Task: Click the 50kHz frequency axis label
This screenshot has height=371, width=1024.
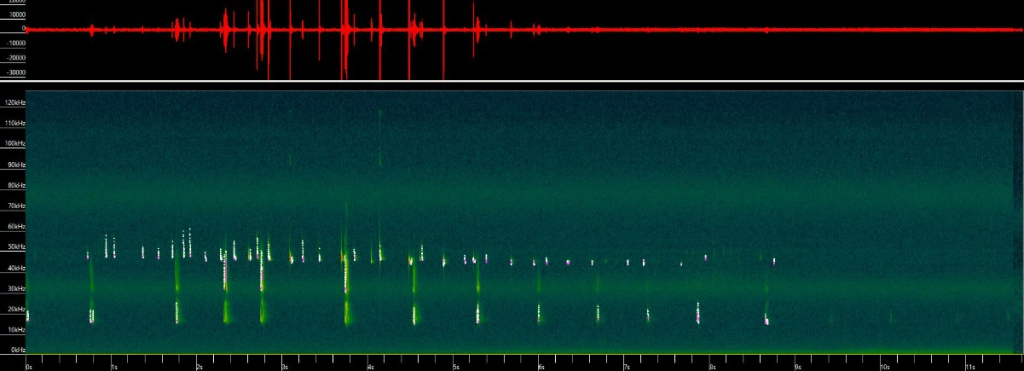Action: 16,248
